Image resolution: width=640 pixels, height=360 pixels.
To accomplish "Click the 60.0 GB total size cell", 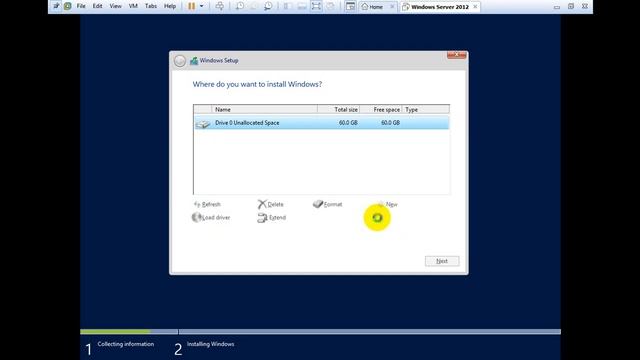I will pyautogui.click(x=348, y=123).
